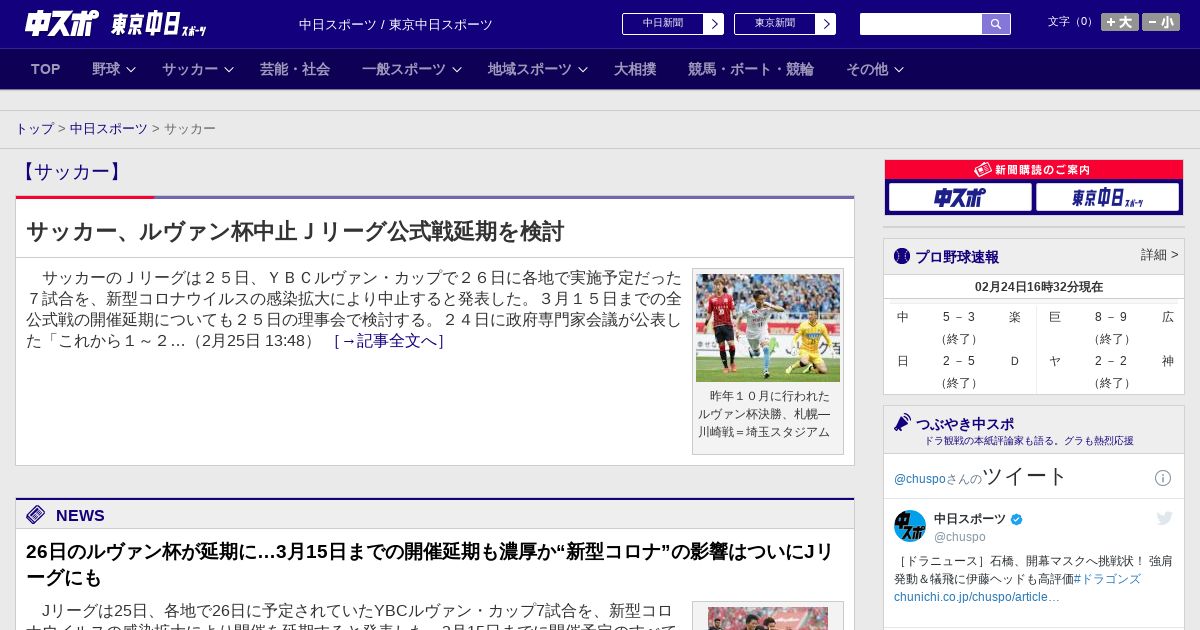Screen dimensions: 1200x630
Task: Click 中 5-3 楽 score cell
Action: (x=959, y=327)
